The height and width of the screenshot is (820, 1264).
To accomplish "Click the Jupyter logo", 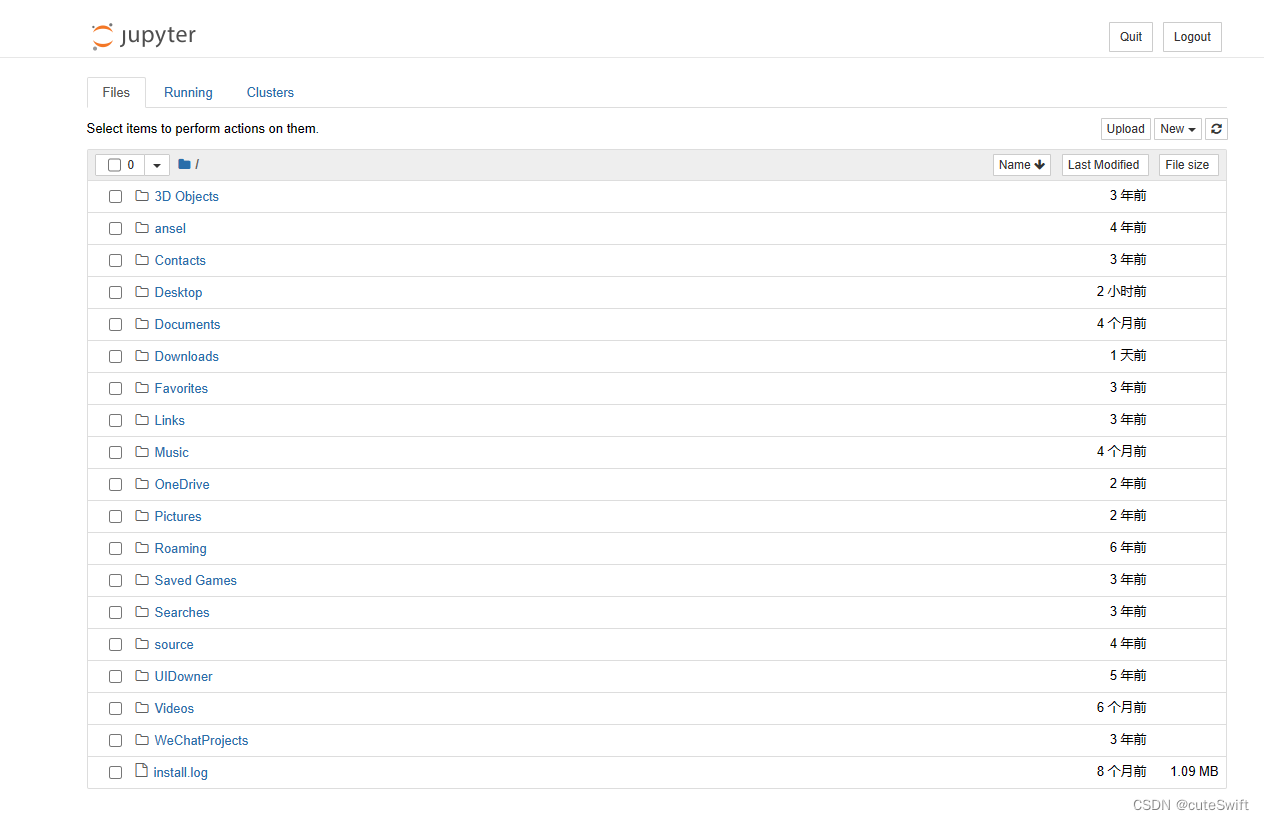I will coord(144,37).
